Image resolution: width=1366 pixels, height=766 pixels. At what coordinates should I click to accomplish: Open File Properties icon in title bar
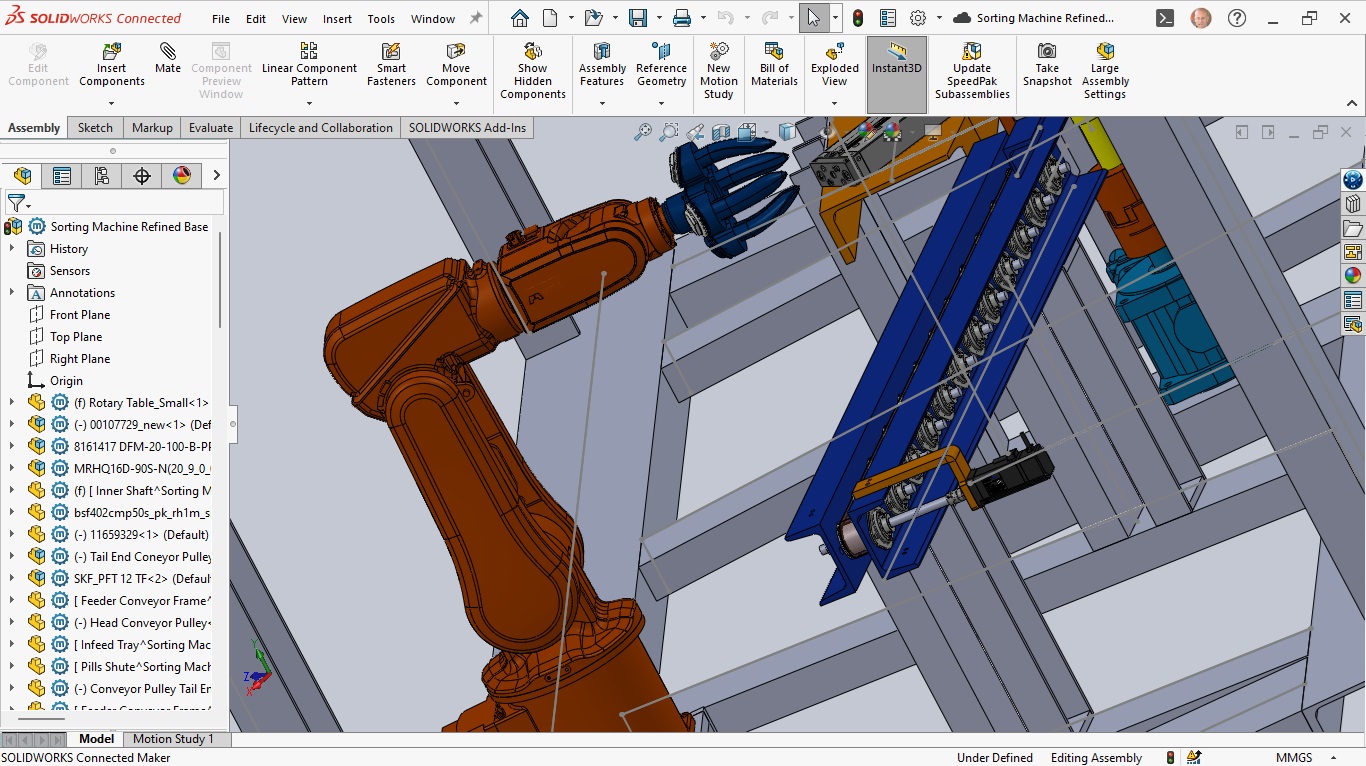(888, 18)
